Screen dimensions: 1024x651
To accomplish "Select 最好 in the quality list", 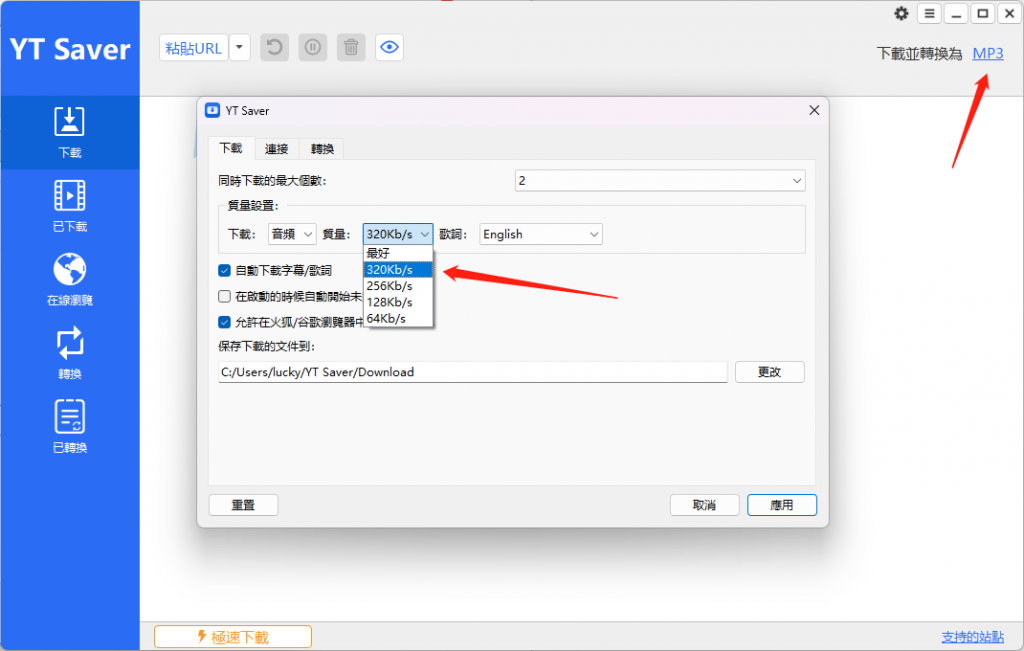I will (398, 253).
